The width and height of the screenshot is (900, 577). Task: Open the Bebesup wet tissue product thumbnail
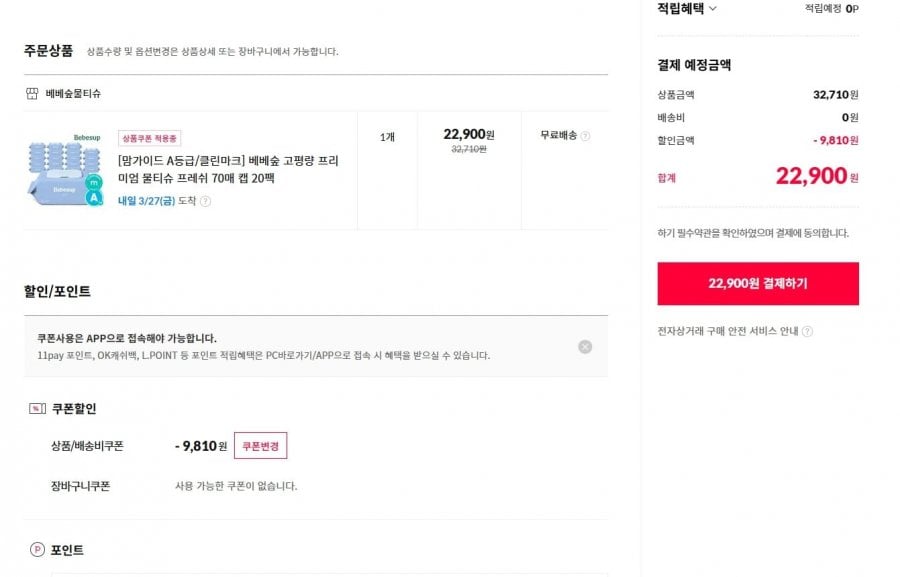click(x=65, y=169)
